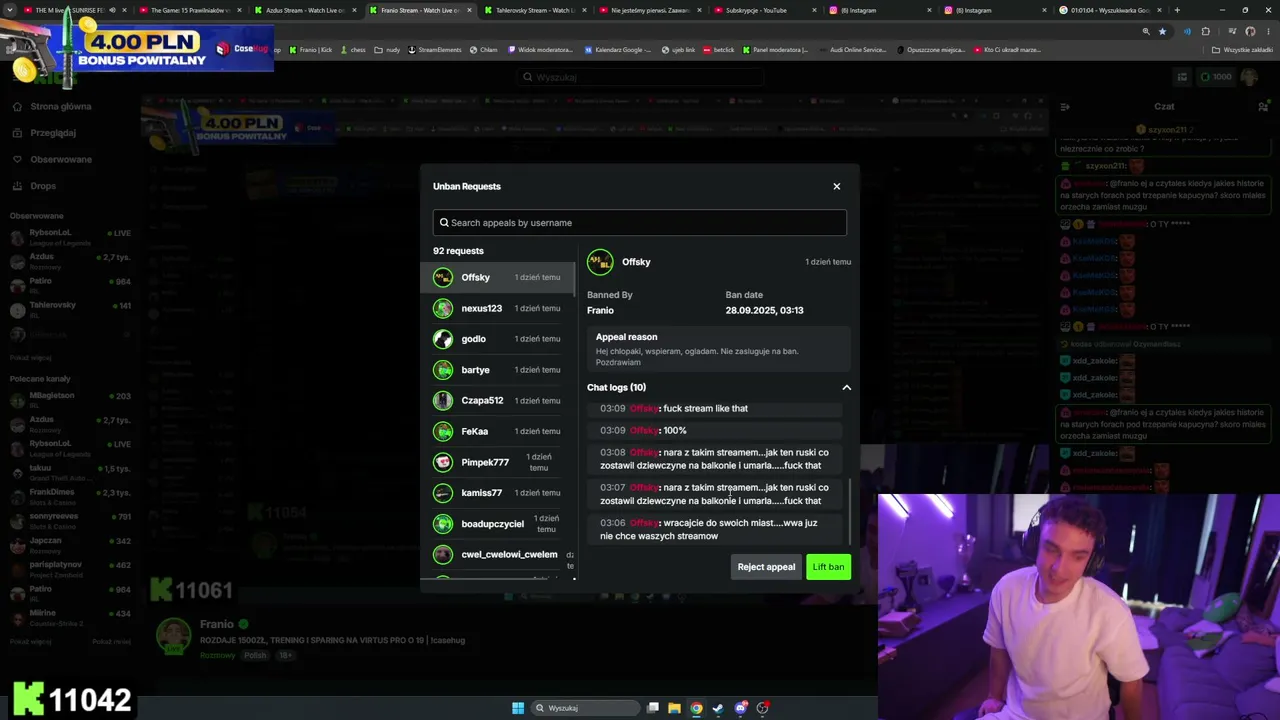Lift ban for Offsky
1280x720 pixels.
click(828, 567)
